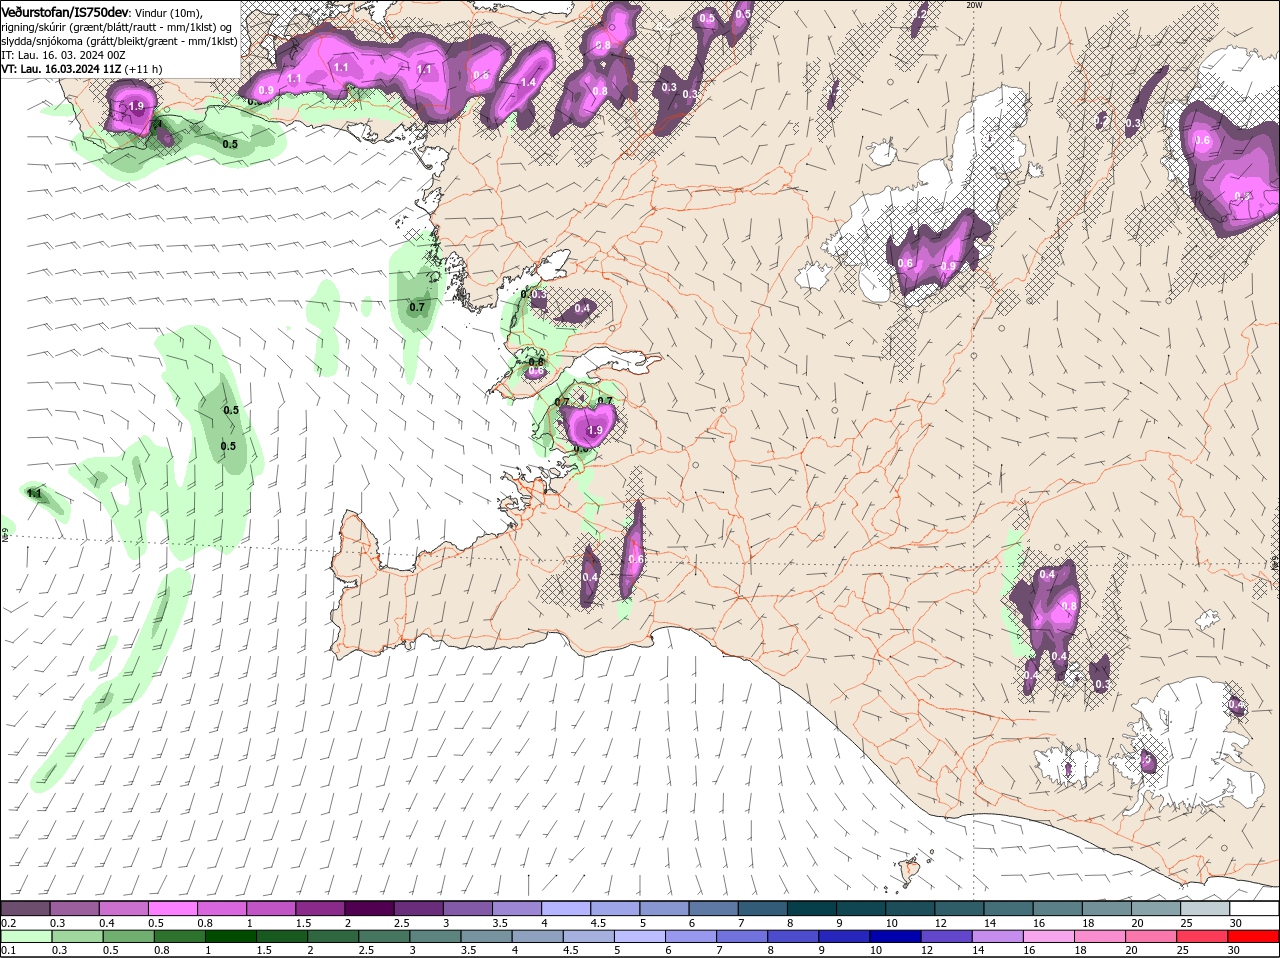Select lower legend pale green swatch between 0.1 and 0.3
Viewport: 1280px width, 958px height.
pos(26,936)
